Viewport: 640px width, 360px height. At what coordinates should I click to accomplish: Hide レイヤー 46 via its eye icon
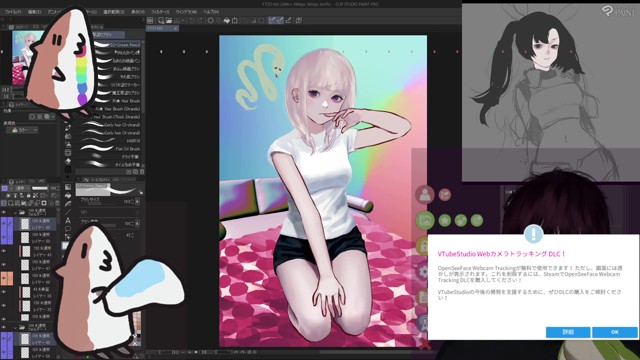[x=4, y=278]
